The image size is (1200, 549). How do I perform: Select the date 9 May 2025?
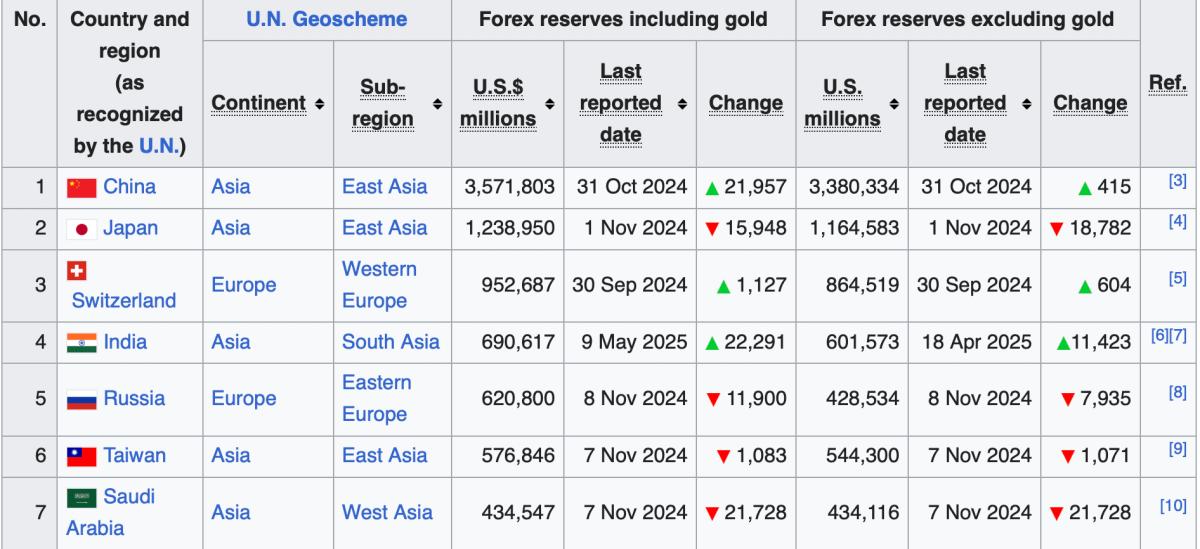point(634,343)
